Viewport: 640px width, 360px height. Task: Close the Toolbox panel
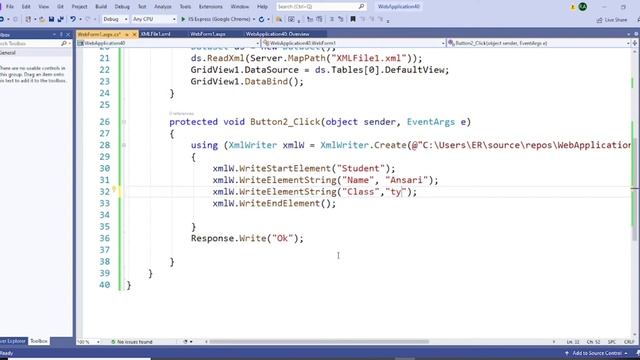point(68,35)
